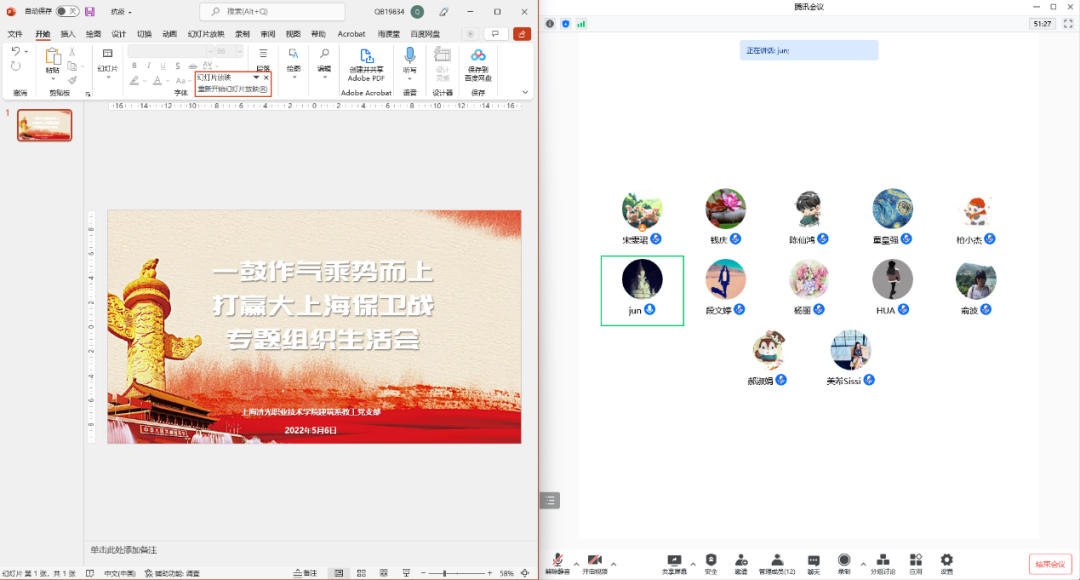Expand the share screen options arrow
This screenshot has width=1080, height=580.
tap(693, 564)
